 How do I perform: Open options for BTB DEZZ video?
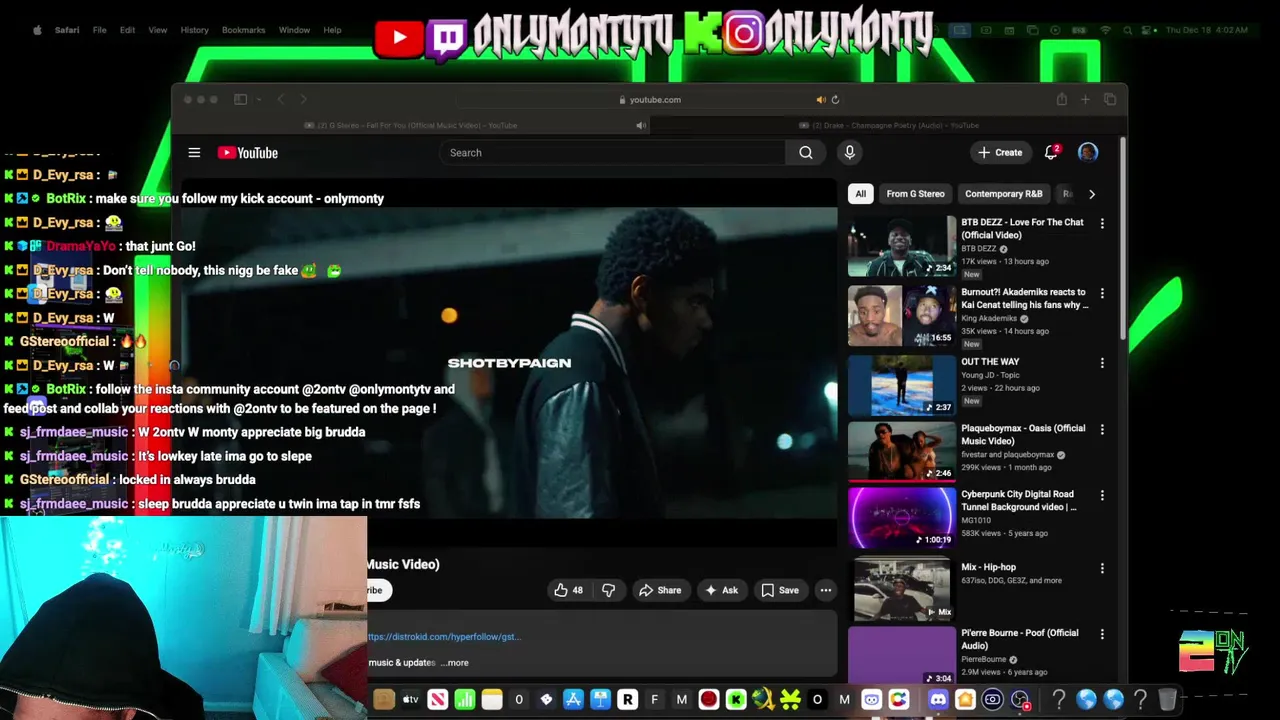1102,224
